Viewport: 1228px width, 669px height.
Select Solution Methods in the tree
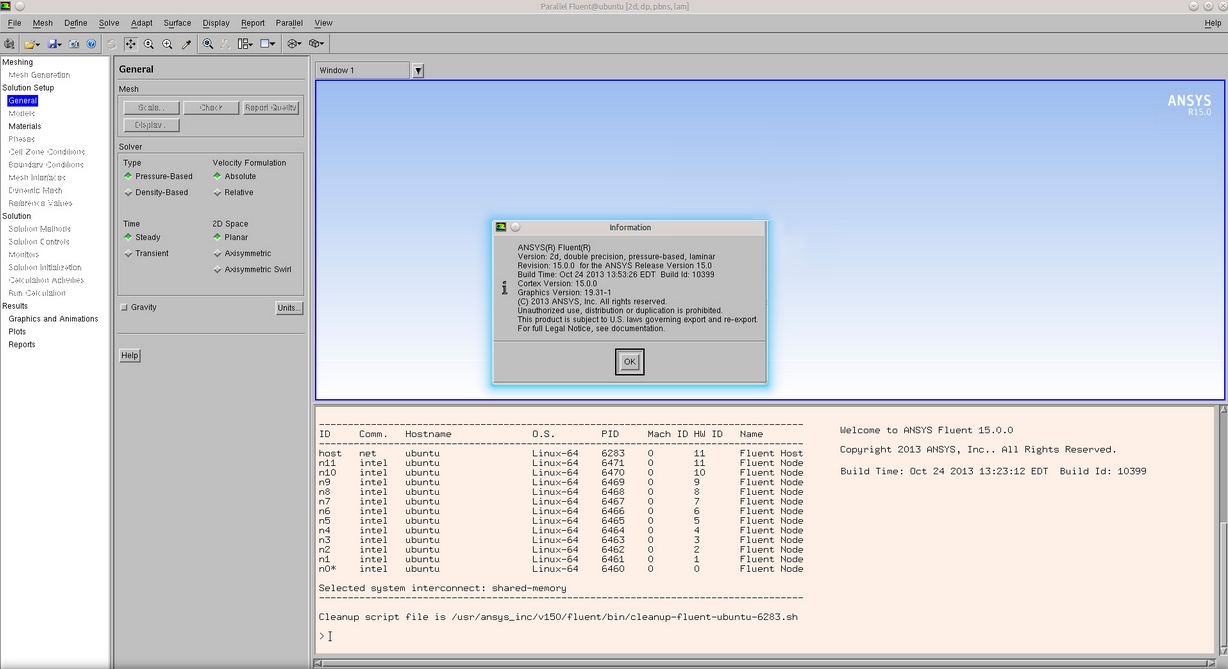pyautogui.click(x=39, y=229)
